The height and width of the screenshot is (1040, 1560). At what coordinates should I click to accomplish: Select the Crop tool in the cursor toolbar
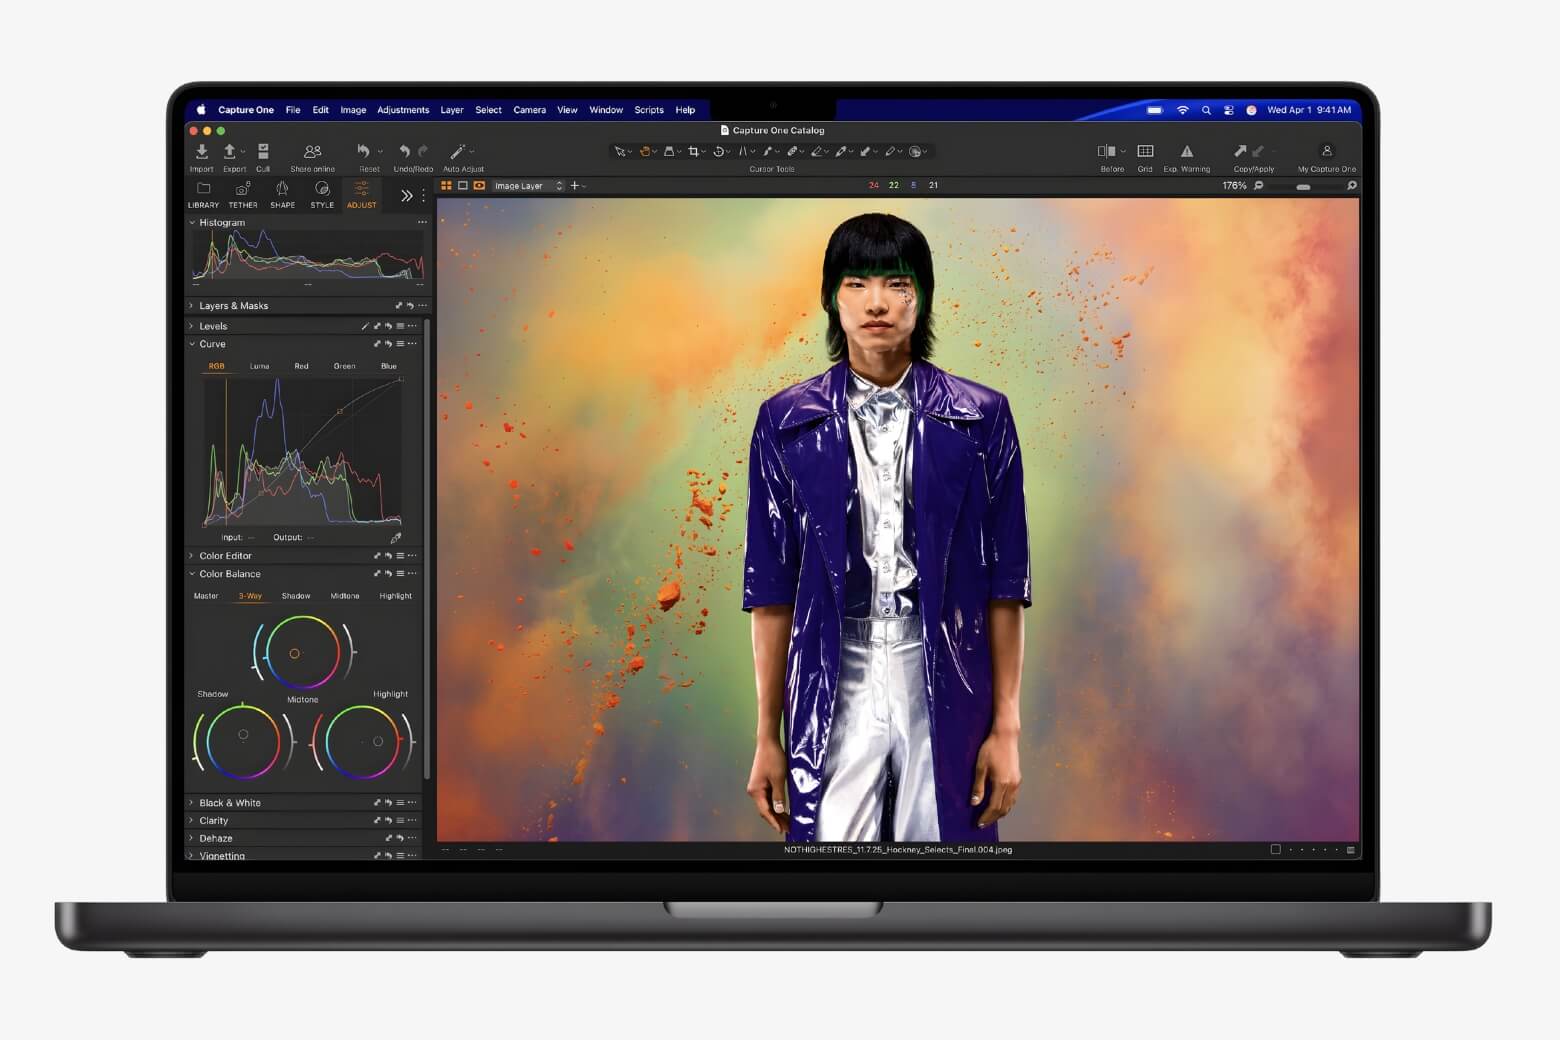coord(693,151)
